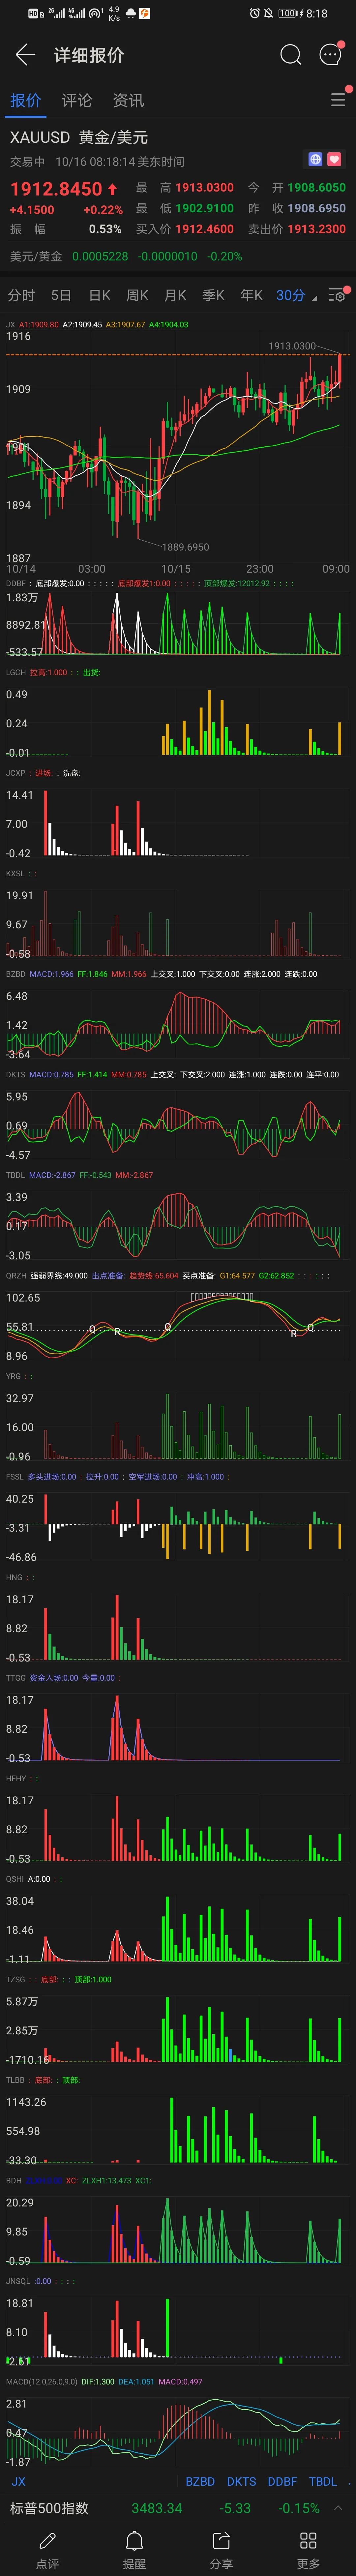The image size is (356, 2576).
Task: Tap the 振幅 0.53% value
Action: pos(105,229)
